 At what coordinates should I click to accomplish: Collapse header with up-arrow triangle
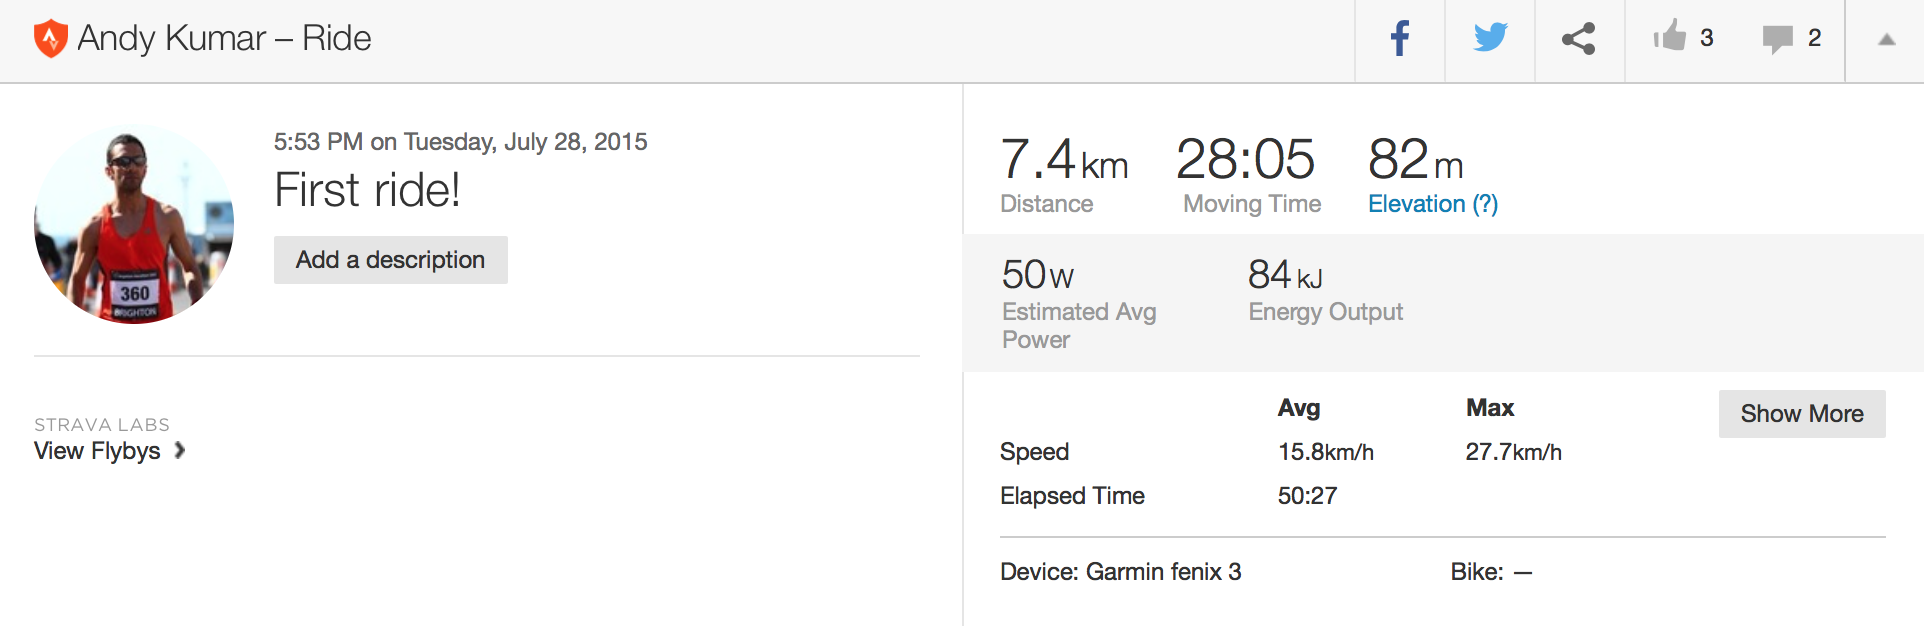coord(1886,40)
